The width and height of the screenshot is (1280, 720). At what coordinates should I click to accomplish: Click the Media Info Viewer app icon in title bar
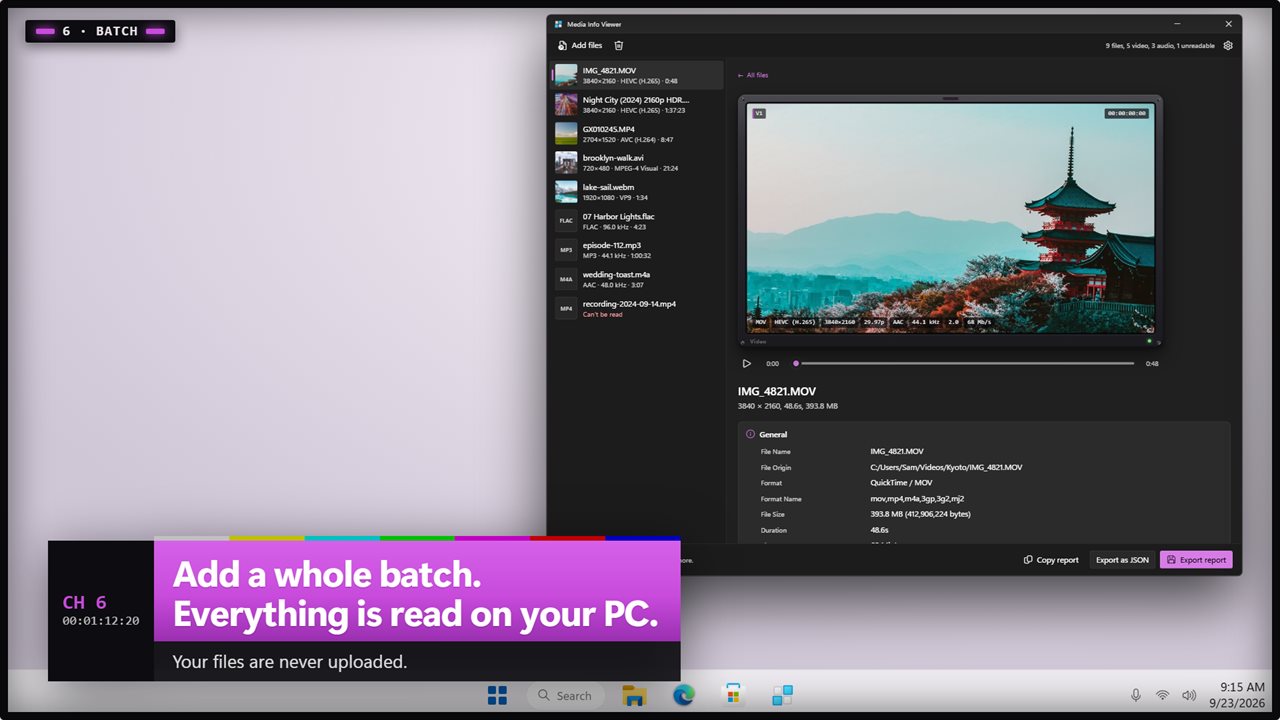559,24
